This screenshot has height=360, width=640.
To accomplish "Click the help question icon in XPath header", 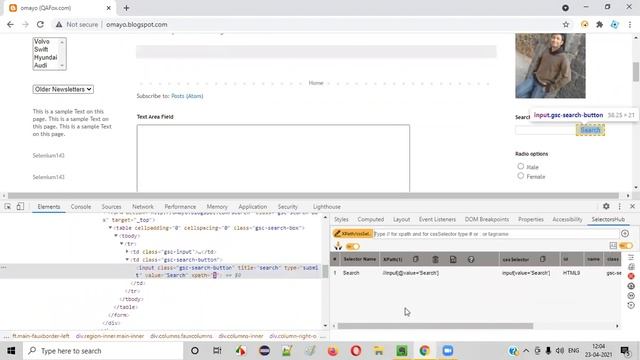I will click(x=471, y=259).
